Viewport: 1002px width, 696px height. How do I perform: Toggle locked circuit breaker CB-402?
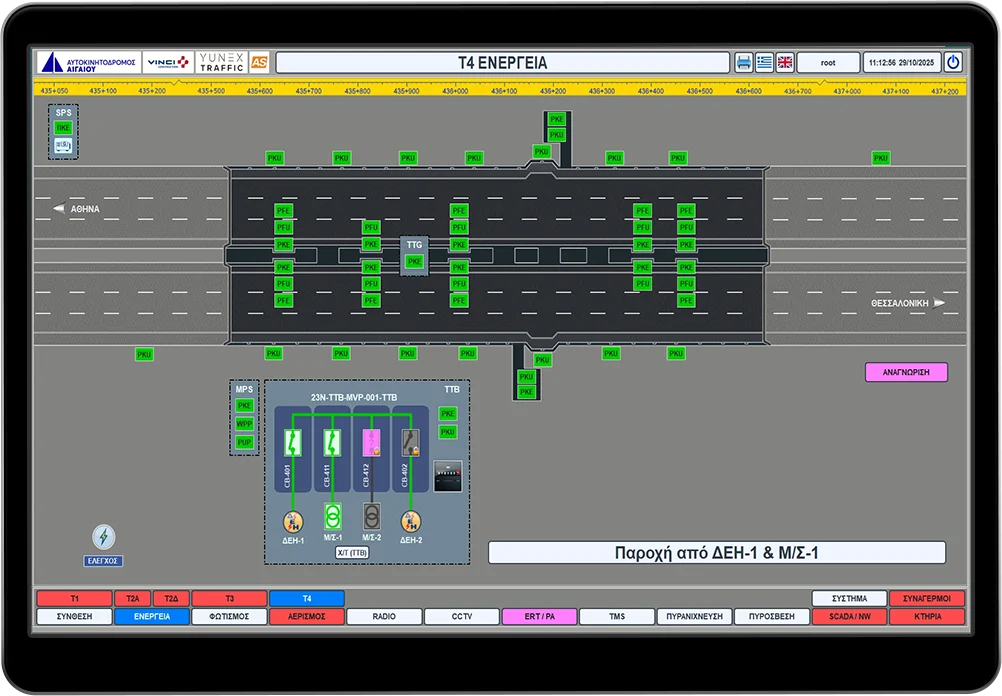pyautogui.click(x=410, y=442)
